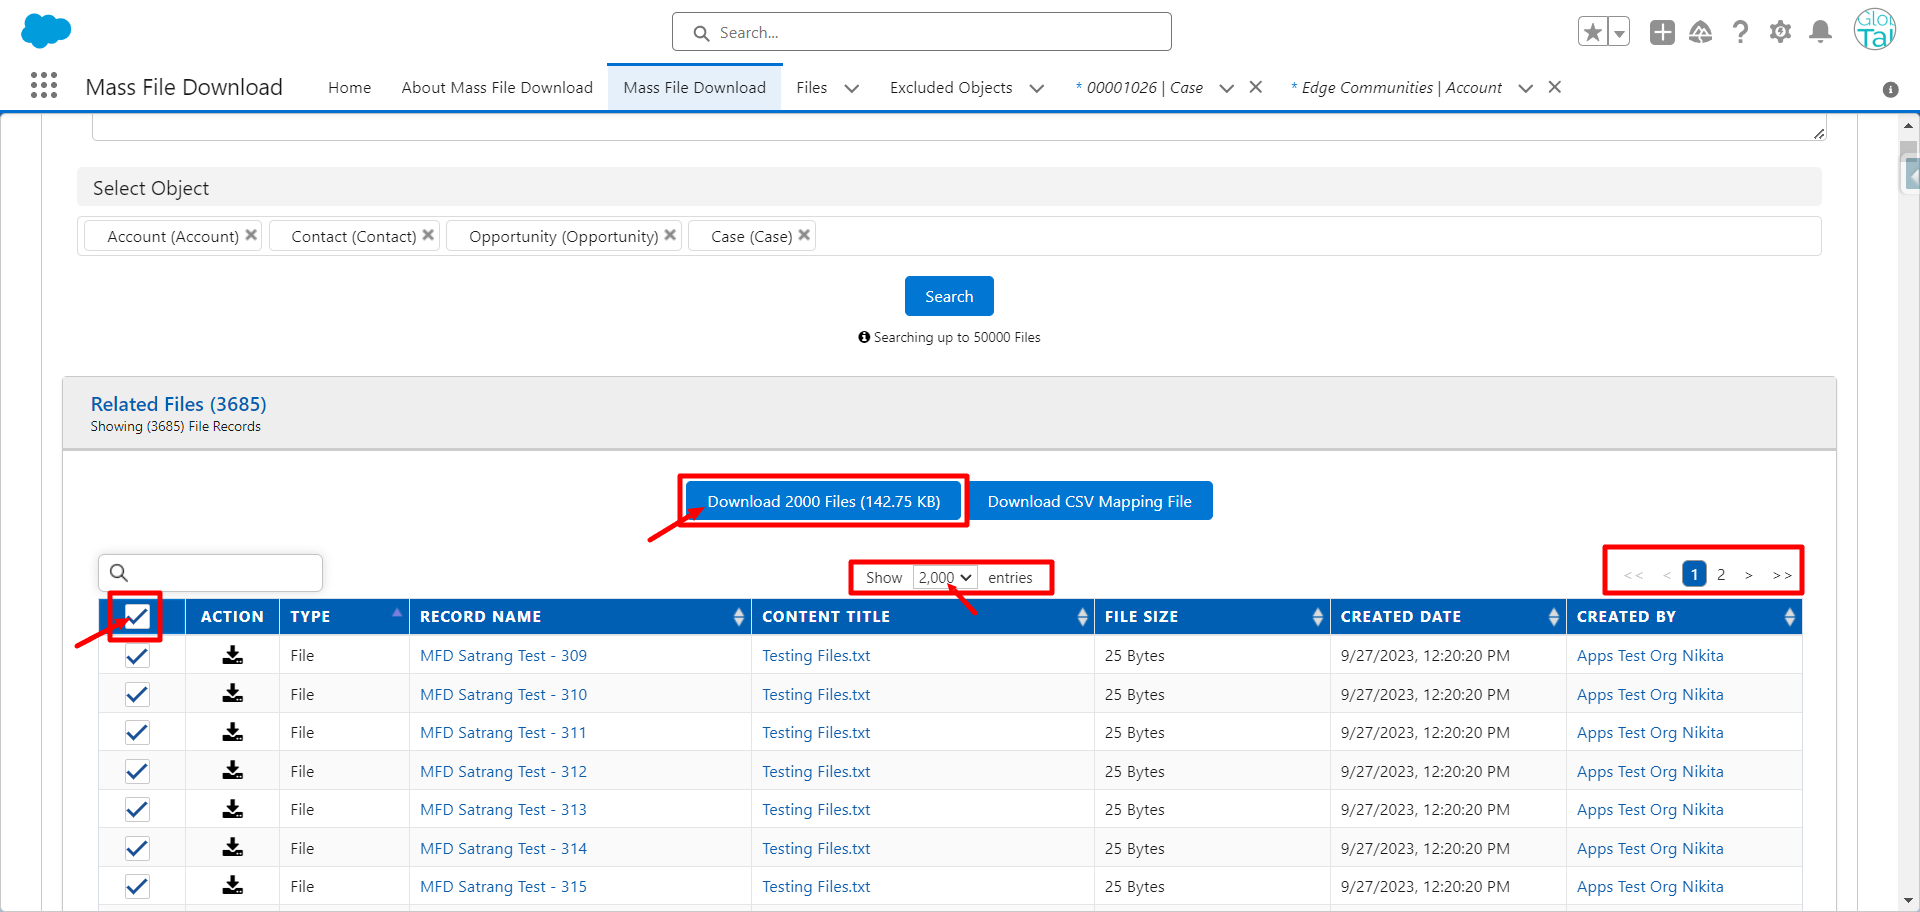Viewport: 1920px width, 912px height.
Task: Click the blue Search button
Action: pos(949,296)
